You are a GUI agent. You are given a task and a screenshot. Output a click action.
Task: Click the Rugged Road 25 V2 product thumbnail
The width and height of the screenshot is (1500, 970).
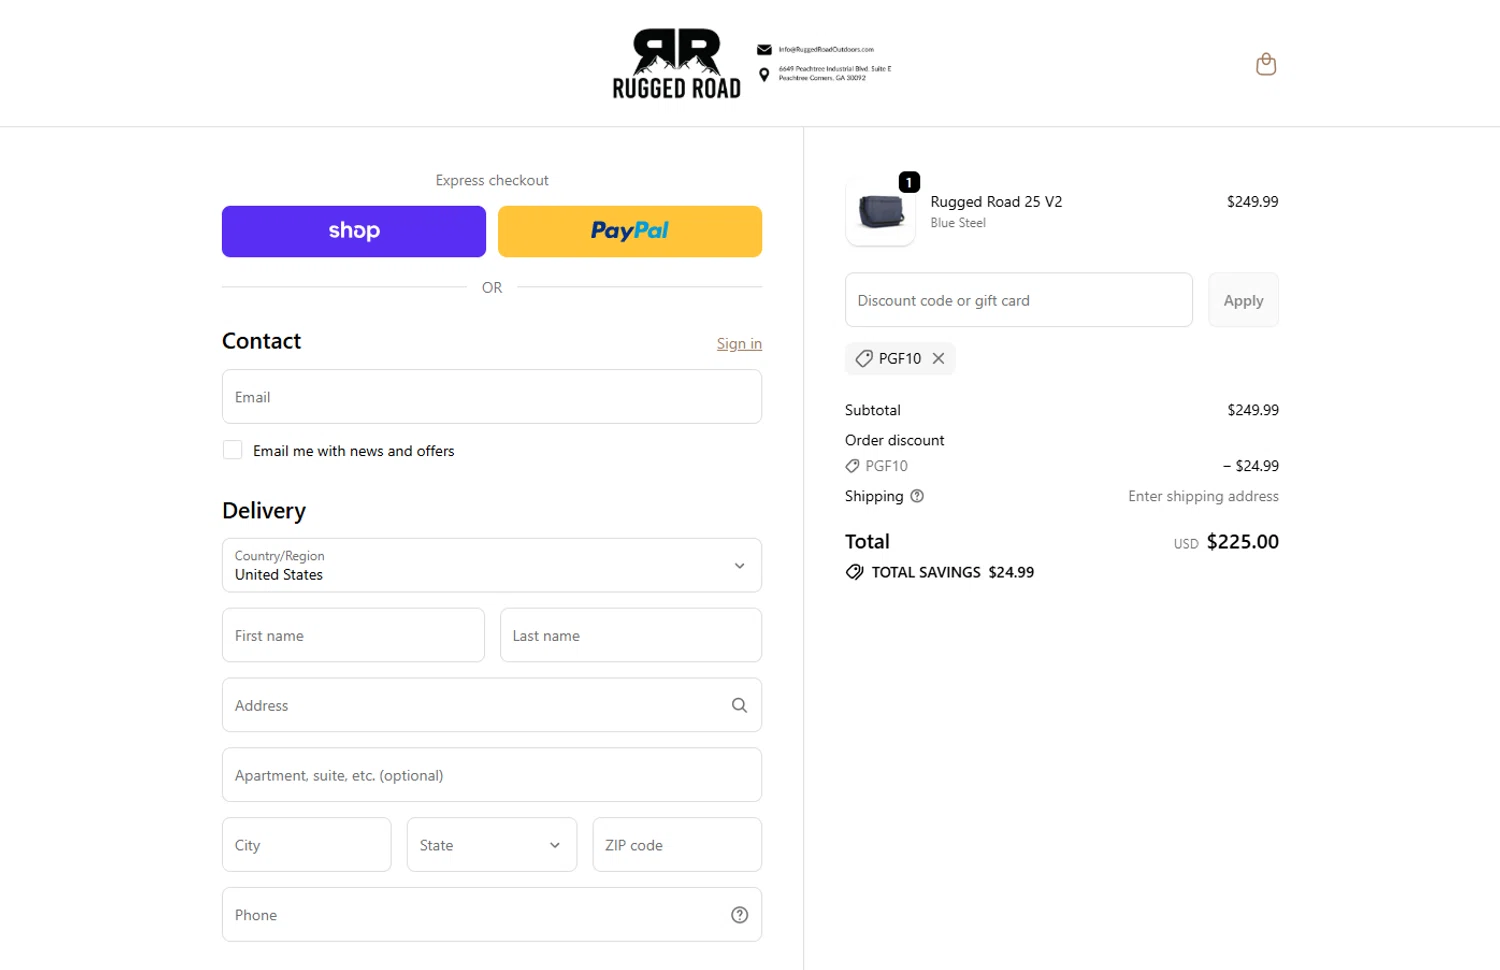[x=880, y=212]
